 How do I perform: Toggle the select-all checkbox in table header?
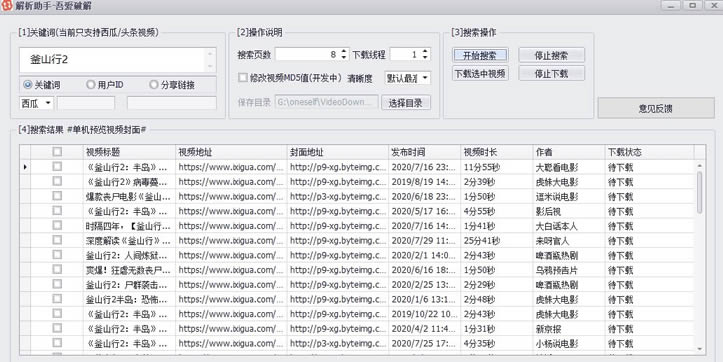pyautogui.click(x=57, y=151)
